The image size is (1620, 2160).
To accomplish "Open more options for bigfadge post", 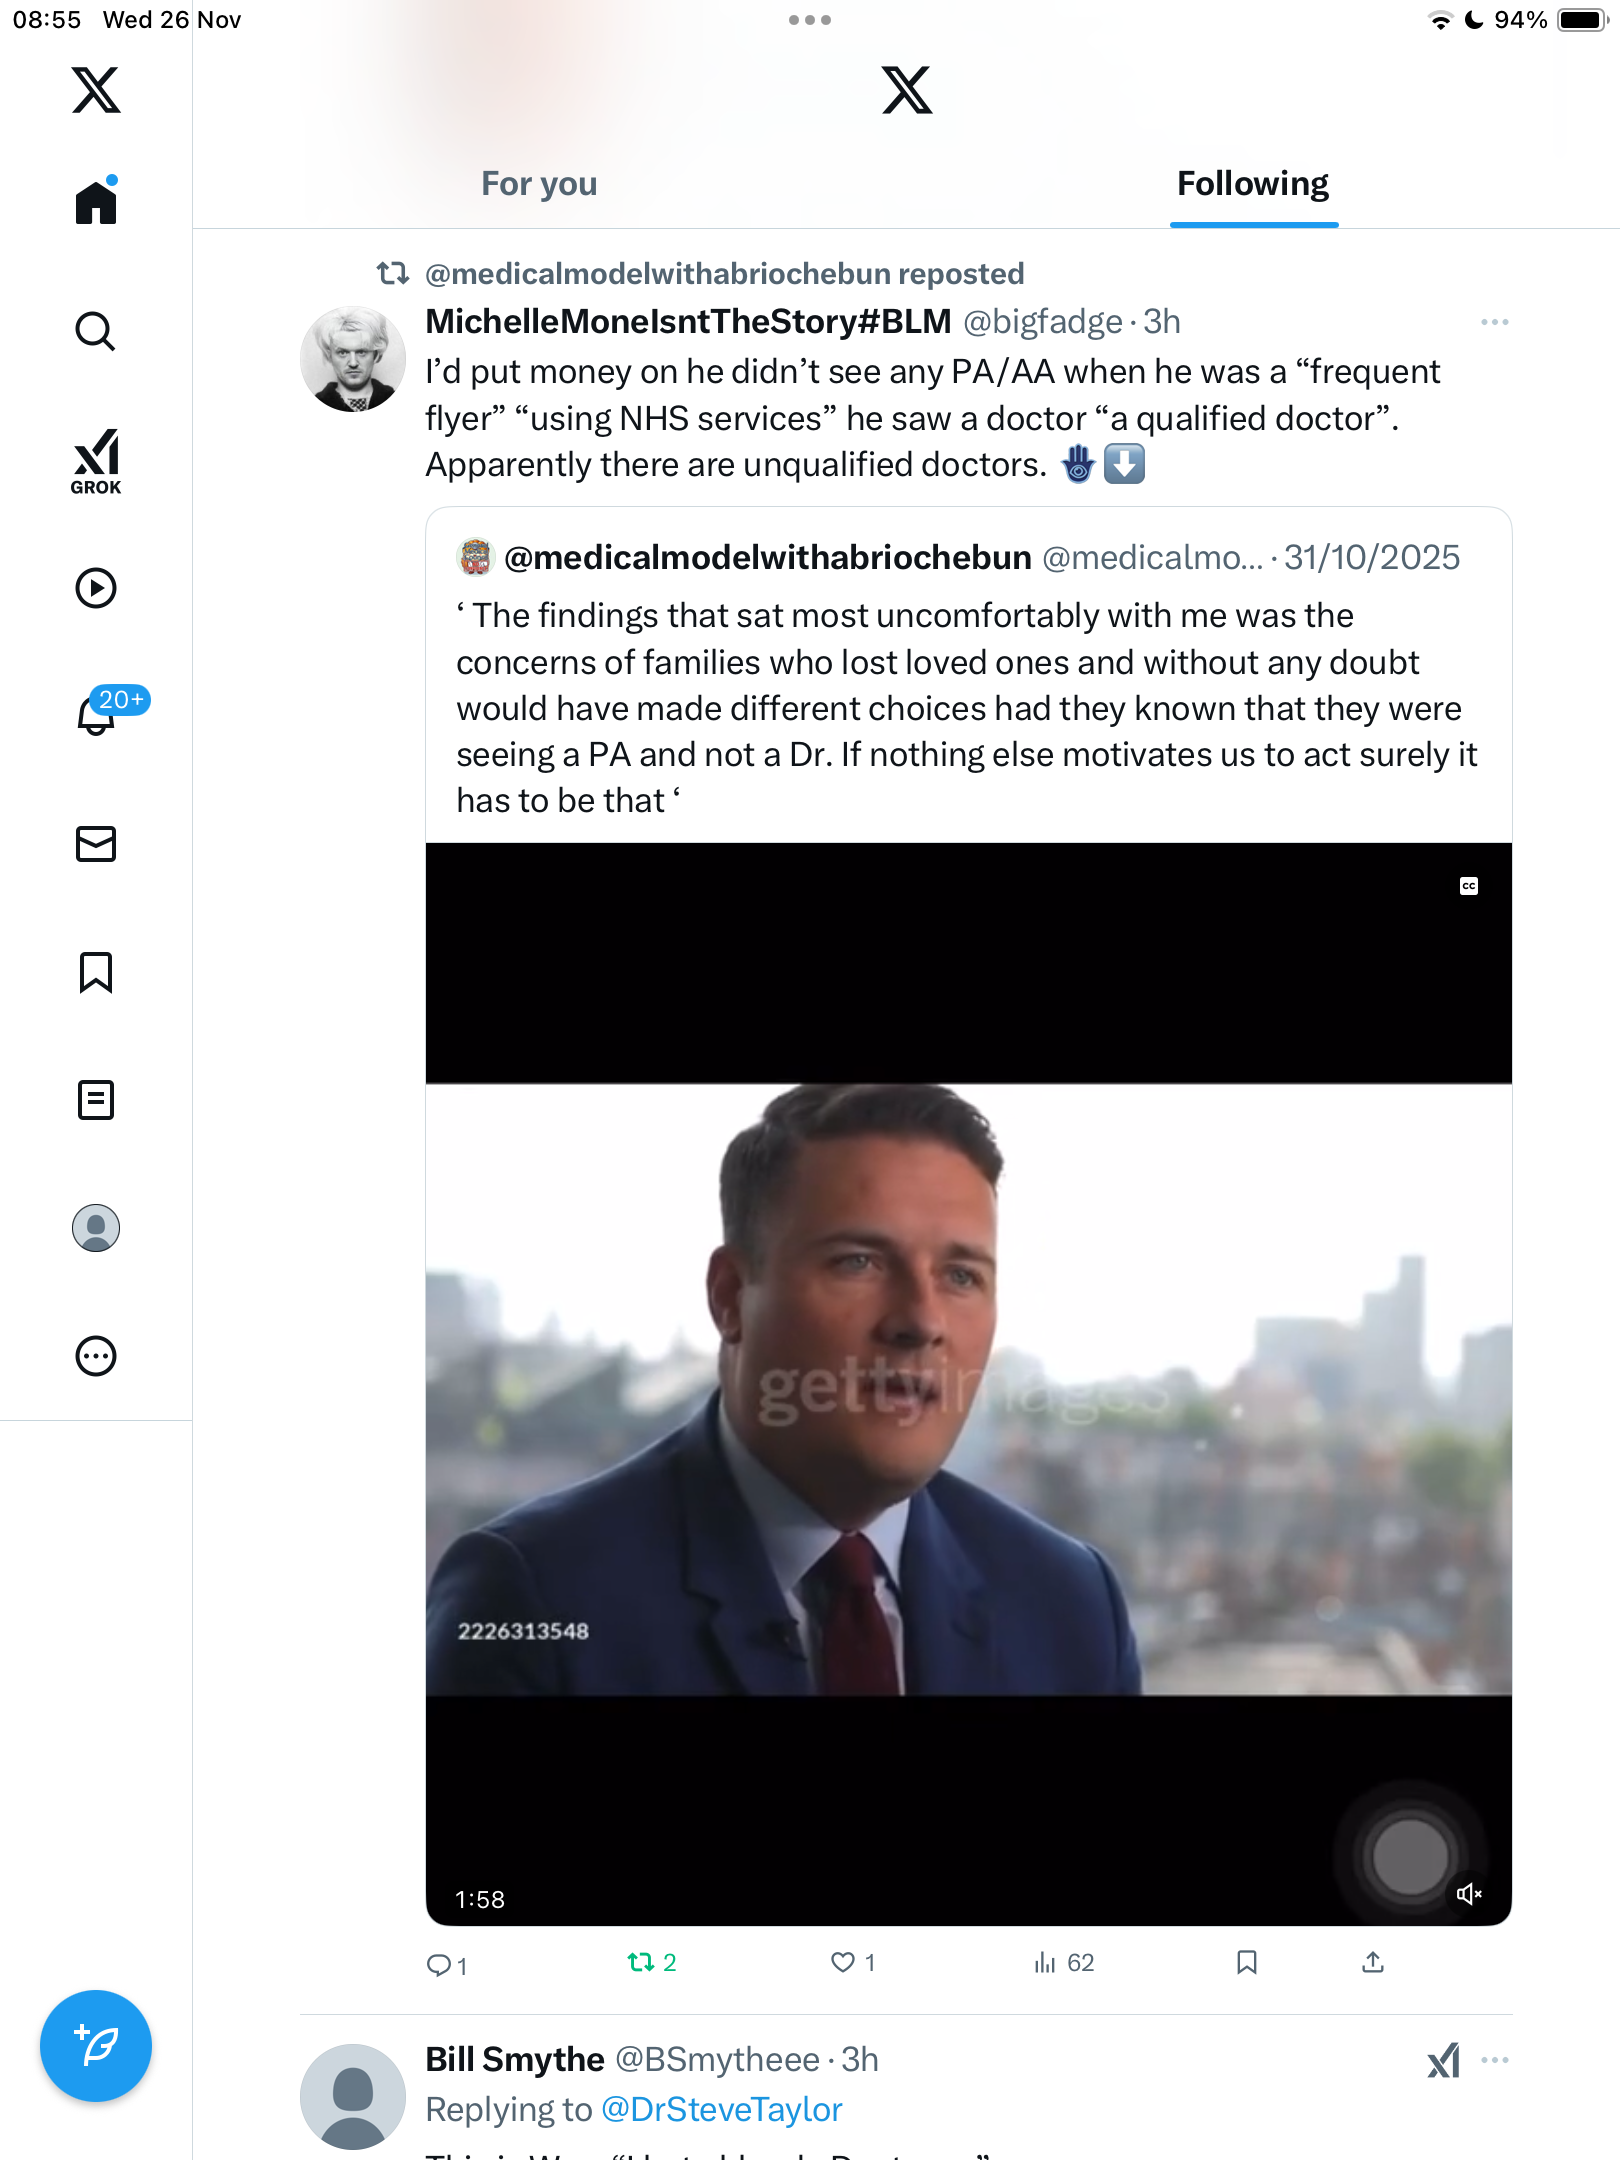I will 1494,322.
